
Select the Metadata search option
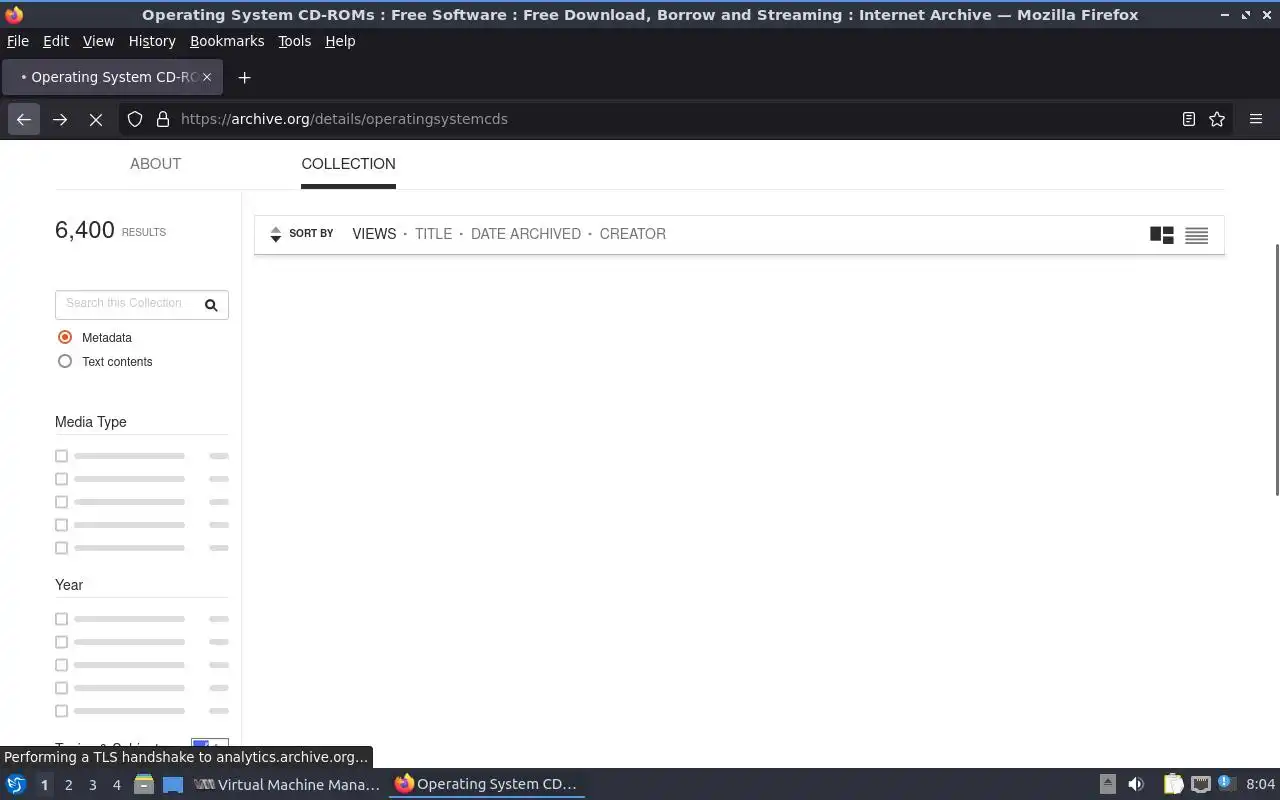pos(65,337)
